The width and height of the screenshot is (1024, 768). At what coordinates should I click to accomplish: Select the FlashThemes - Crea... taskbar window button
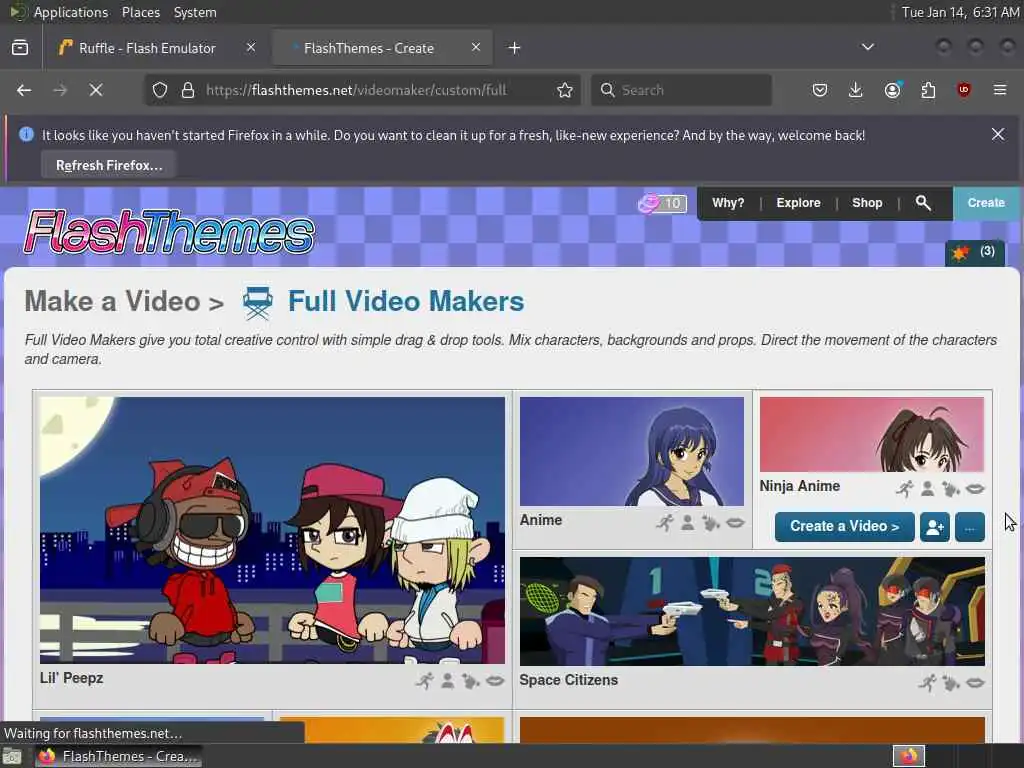[118, 756]
